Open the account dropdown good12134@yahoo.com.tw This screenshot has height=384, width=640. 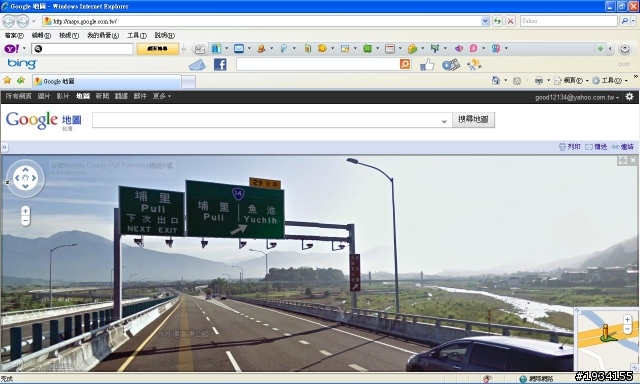click(577, 97)
